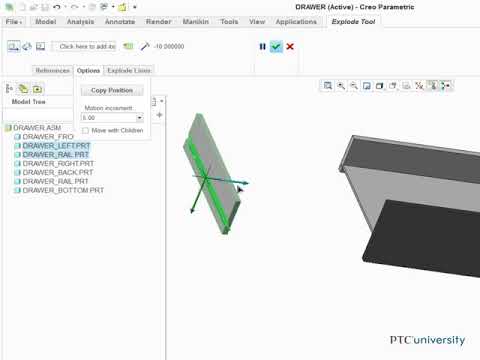480x360 pixels.
Task: Click the Open file icon in quick access toolbar
Action: pos(33,7)
